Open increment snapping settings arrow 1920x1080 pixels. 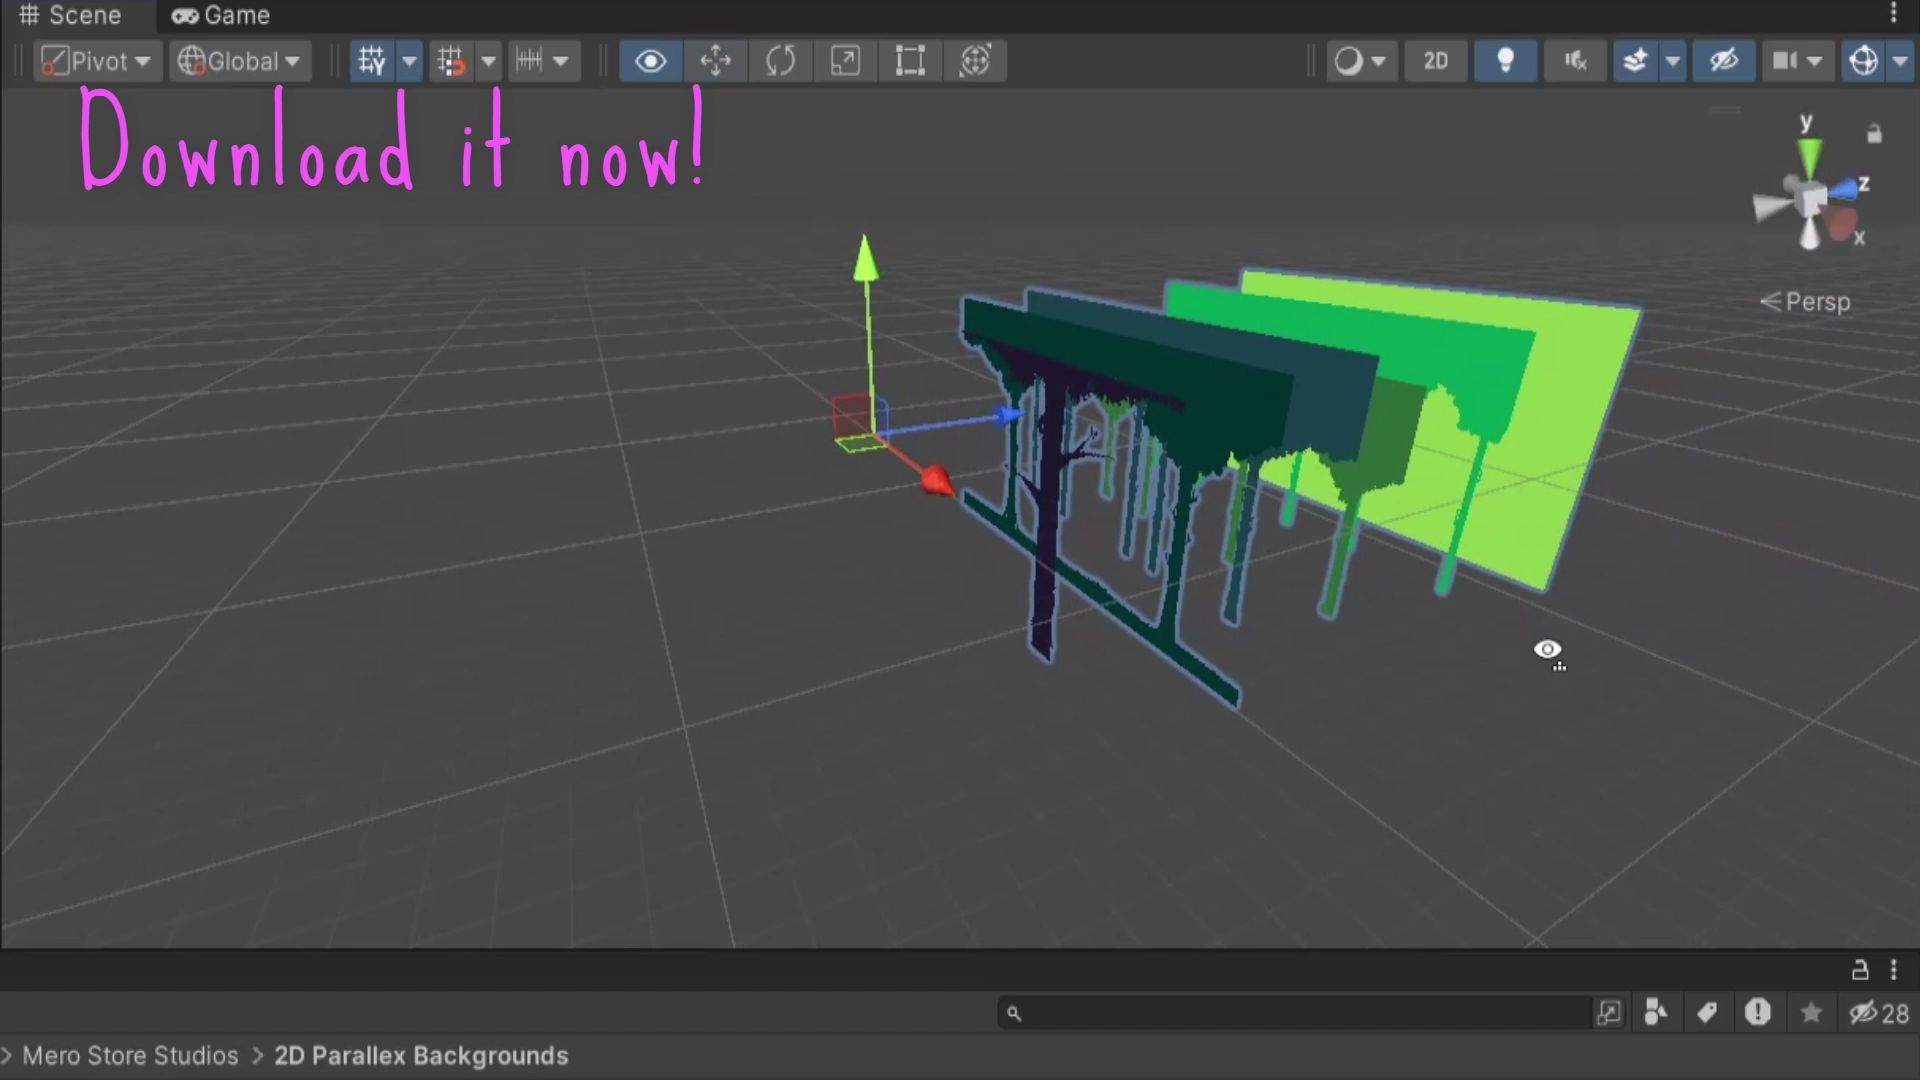tap(561, 61)
